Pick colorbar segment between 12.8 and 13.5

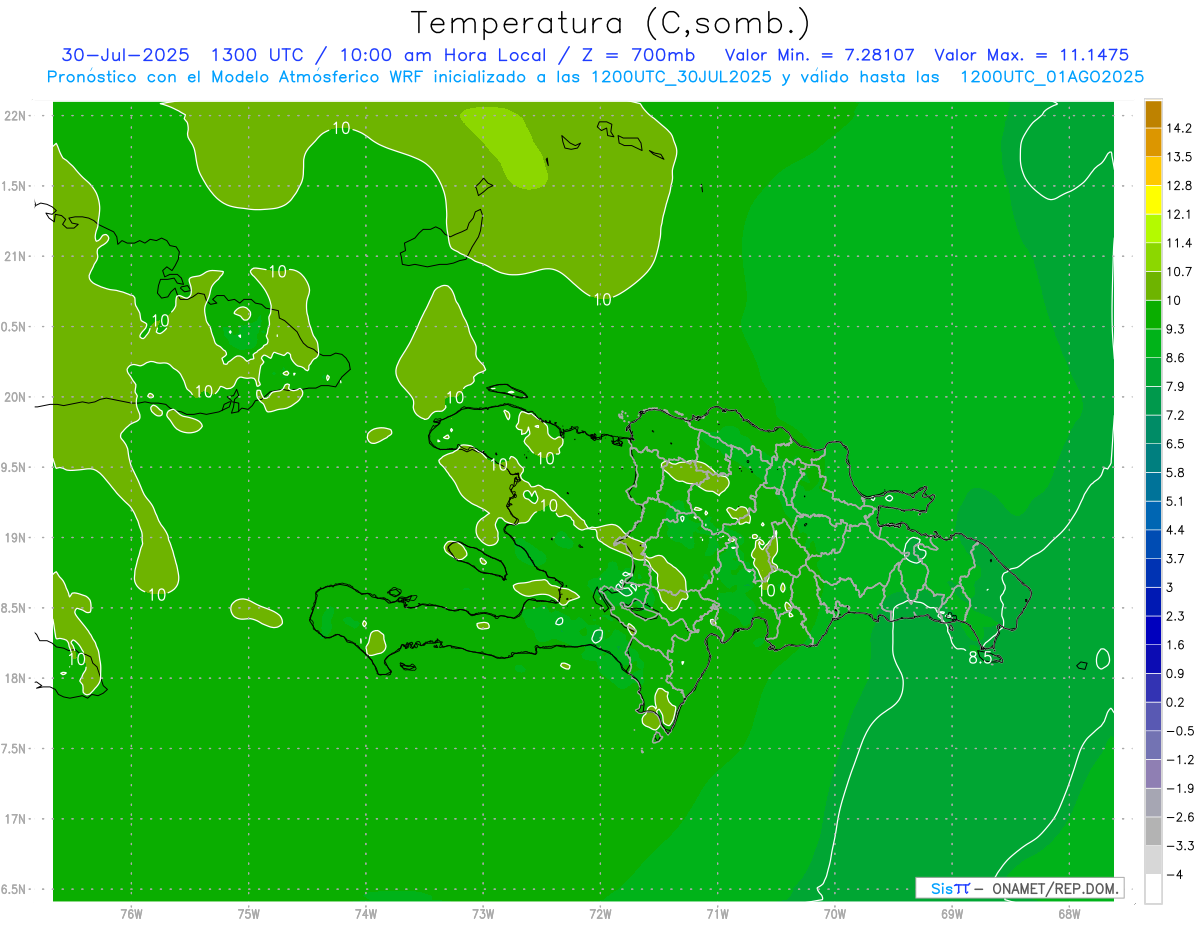click(1153, 171)
